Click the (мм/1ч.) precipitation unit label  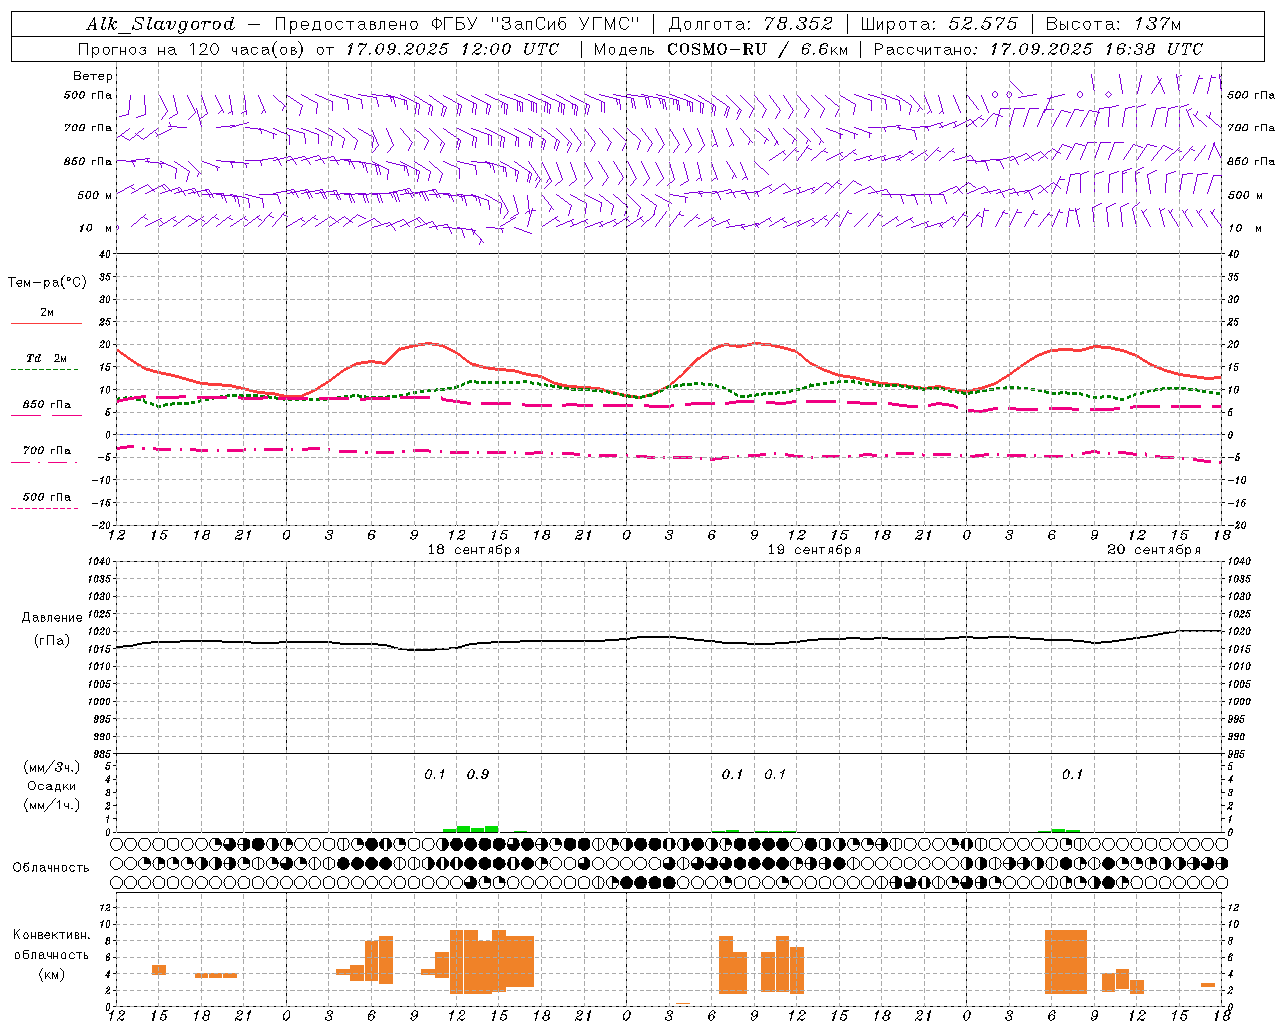tap(52, 805)
